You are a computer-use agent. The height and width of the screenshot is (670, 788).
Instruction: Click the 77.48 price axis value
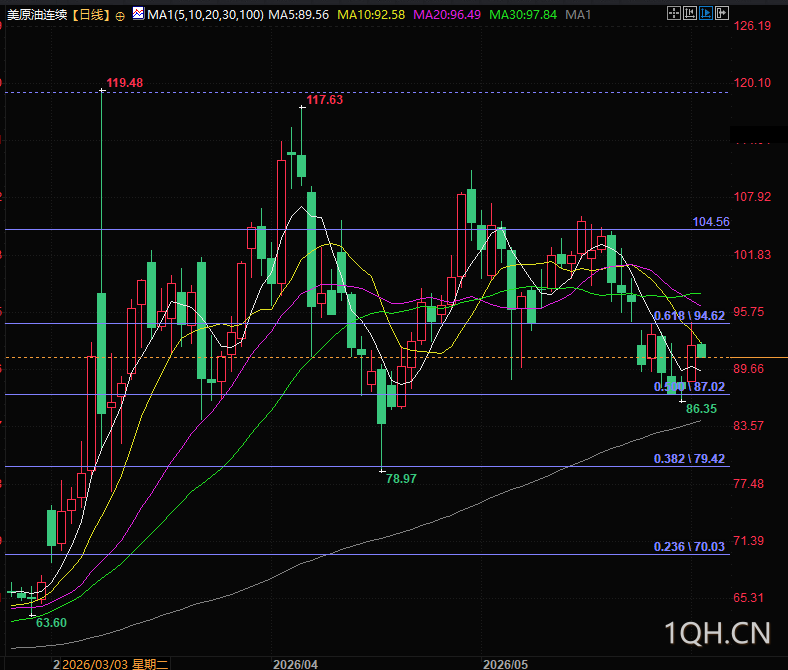coord(748,484)
